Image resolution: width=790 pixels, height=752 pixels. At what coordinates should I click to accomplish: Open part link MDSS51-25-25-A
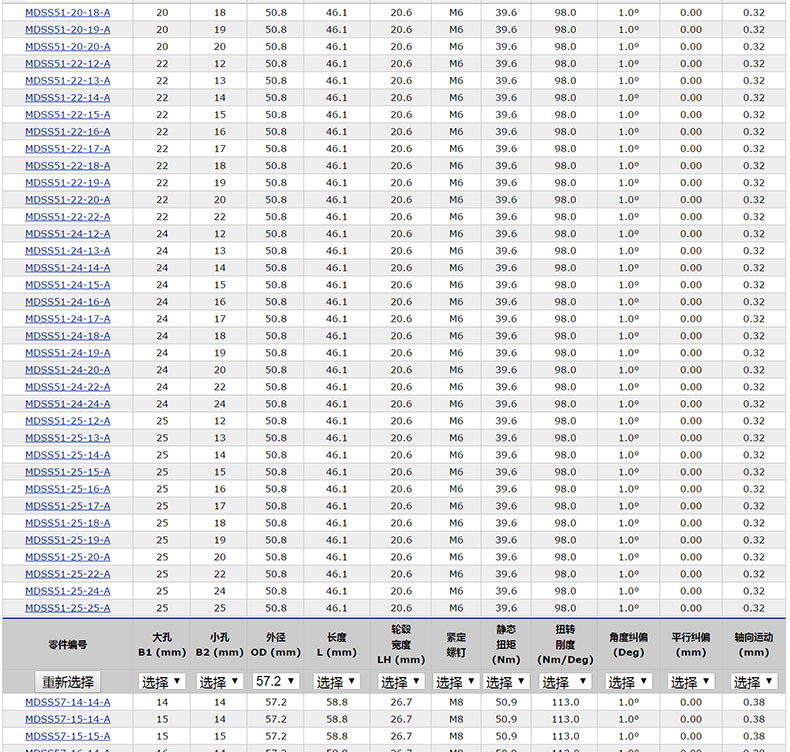click(68, 607)
